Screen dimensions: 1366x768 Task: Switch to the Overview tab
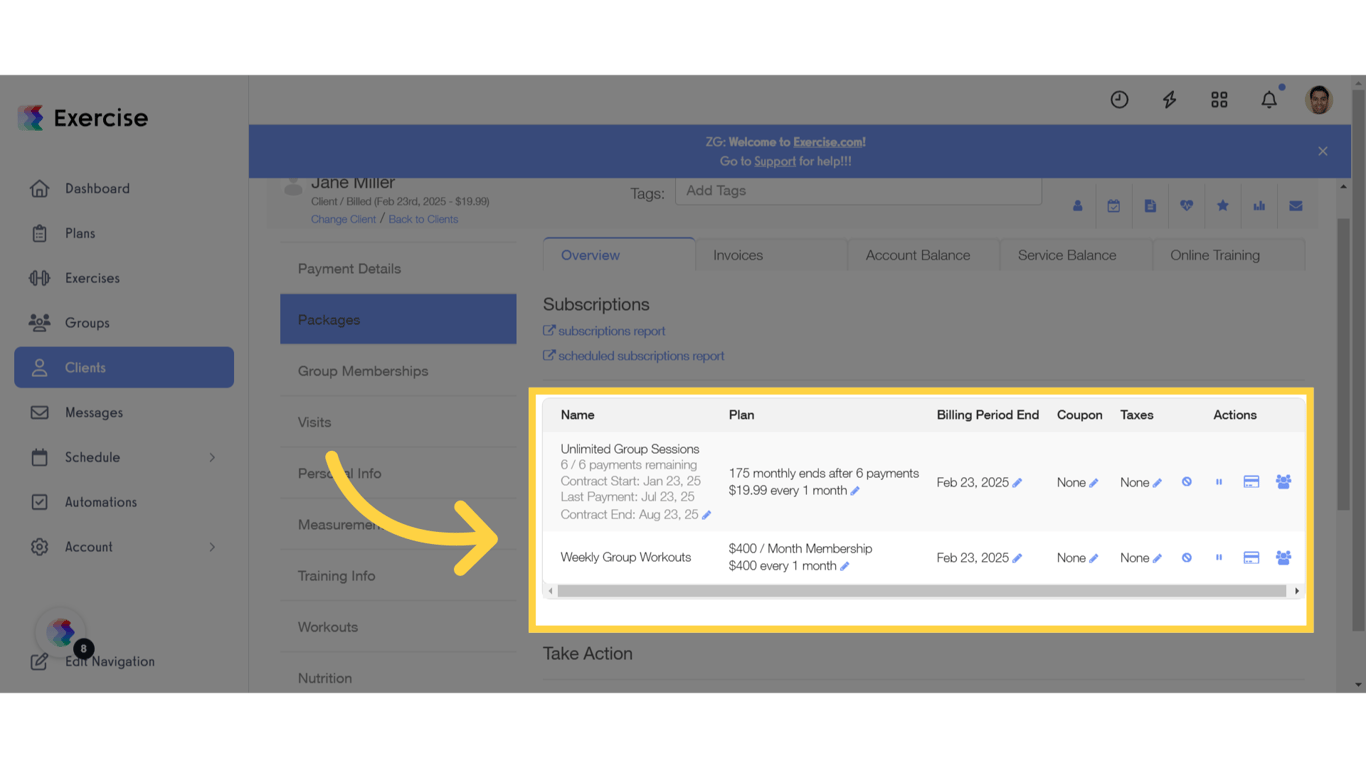(x=619, y=255)
